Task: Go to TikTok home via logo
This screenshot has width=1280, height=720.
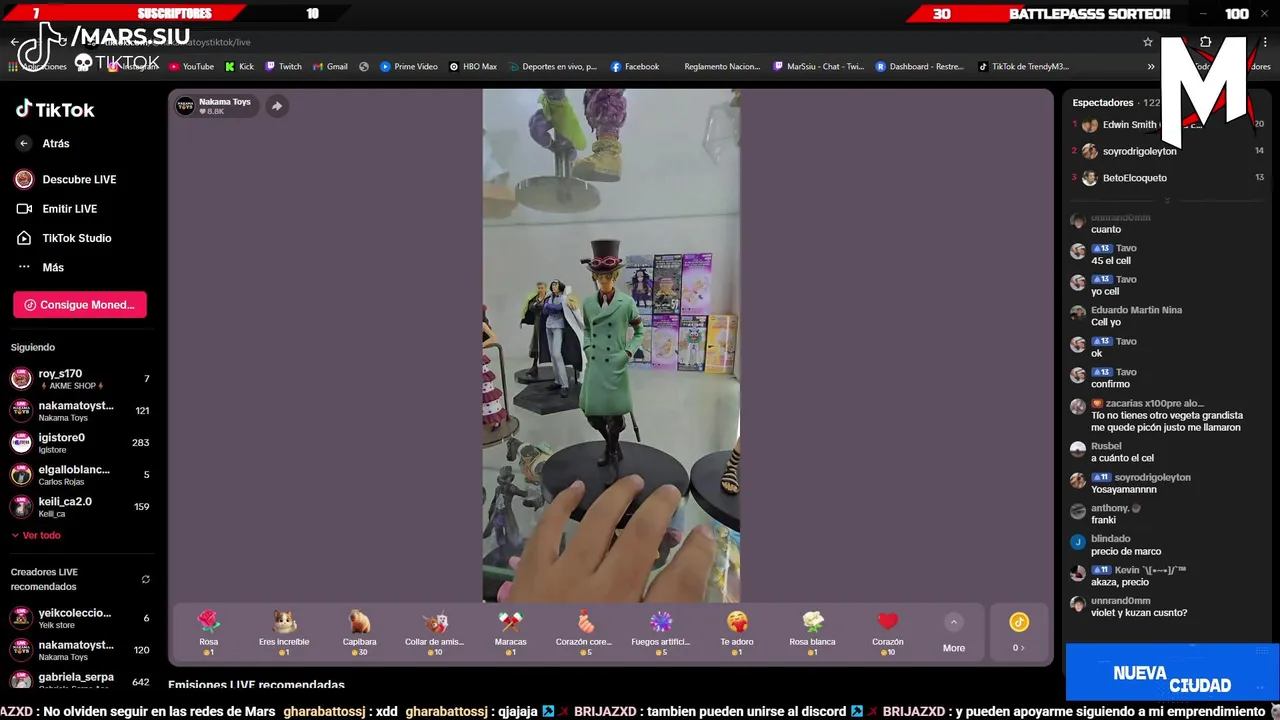Action: point(55,110)
